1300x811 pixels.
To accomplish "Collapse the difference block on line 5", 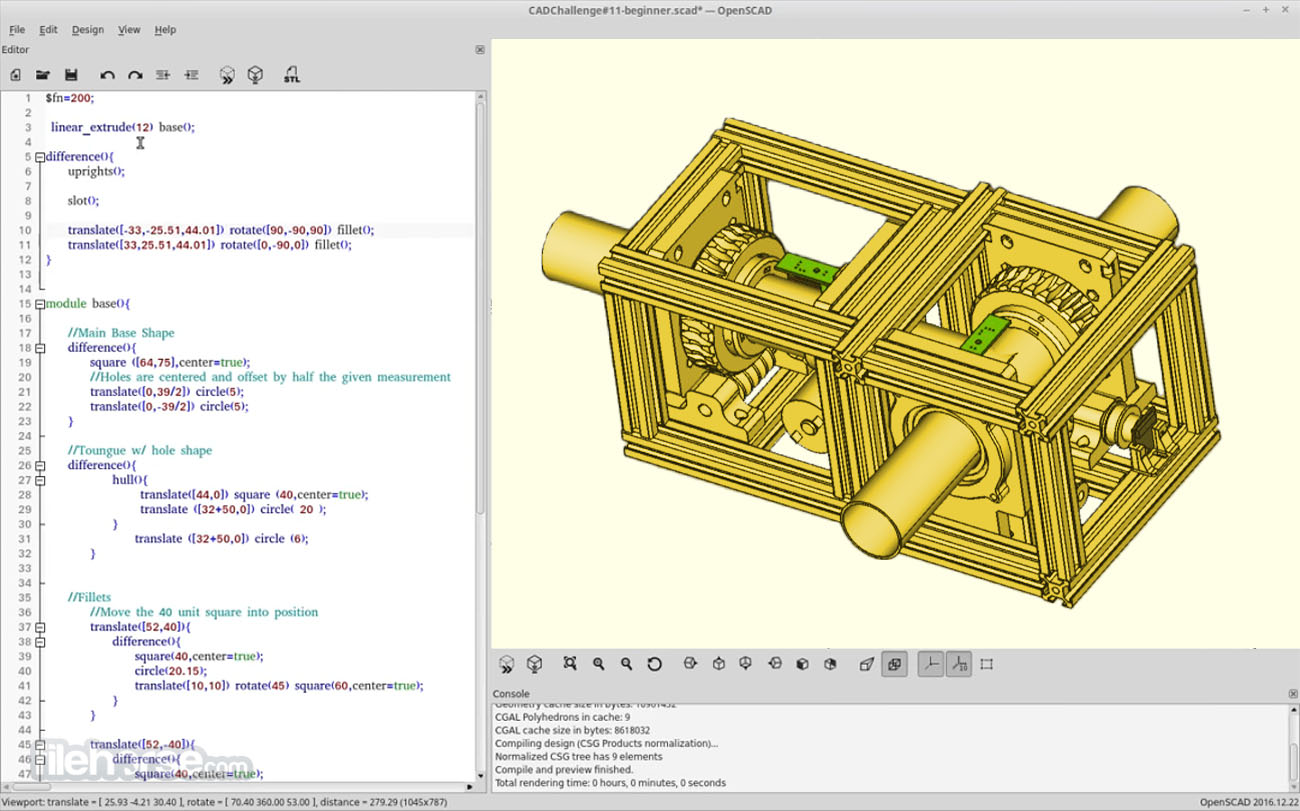I will pyautogui.click(x=39, y=156).
